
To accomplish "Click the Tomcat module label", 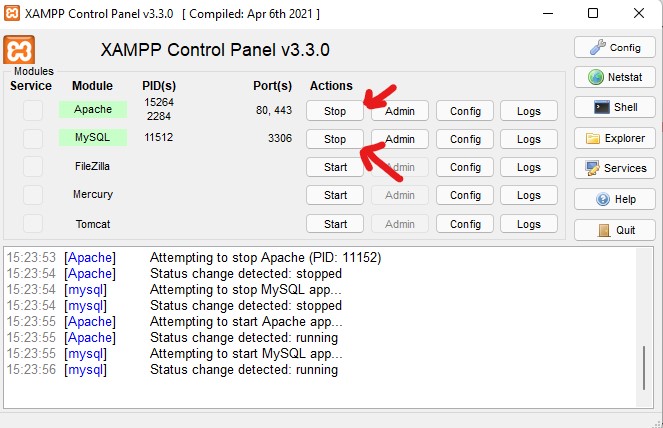I will [93, 224].
